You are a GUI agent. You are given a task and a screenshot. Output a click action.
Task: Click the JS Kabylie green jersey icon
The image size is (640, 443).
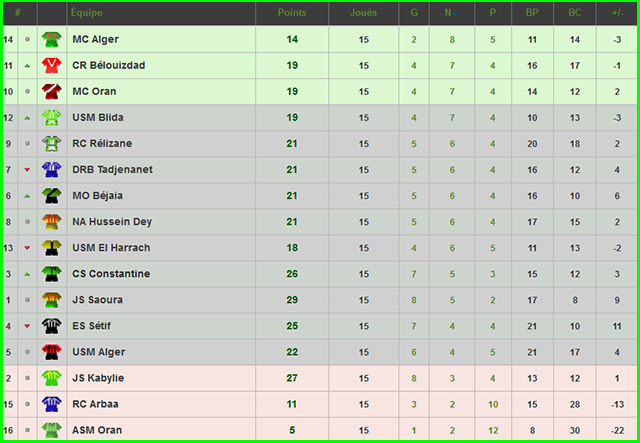point(50,378)
